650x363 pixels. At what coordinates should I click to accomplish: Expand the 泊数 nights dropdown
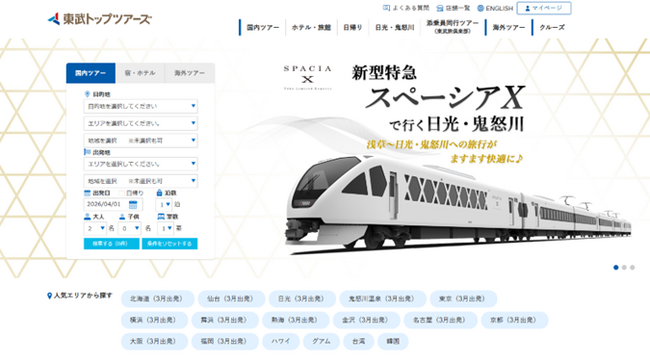point(164,204)
